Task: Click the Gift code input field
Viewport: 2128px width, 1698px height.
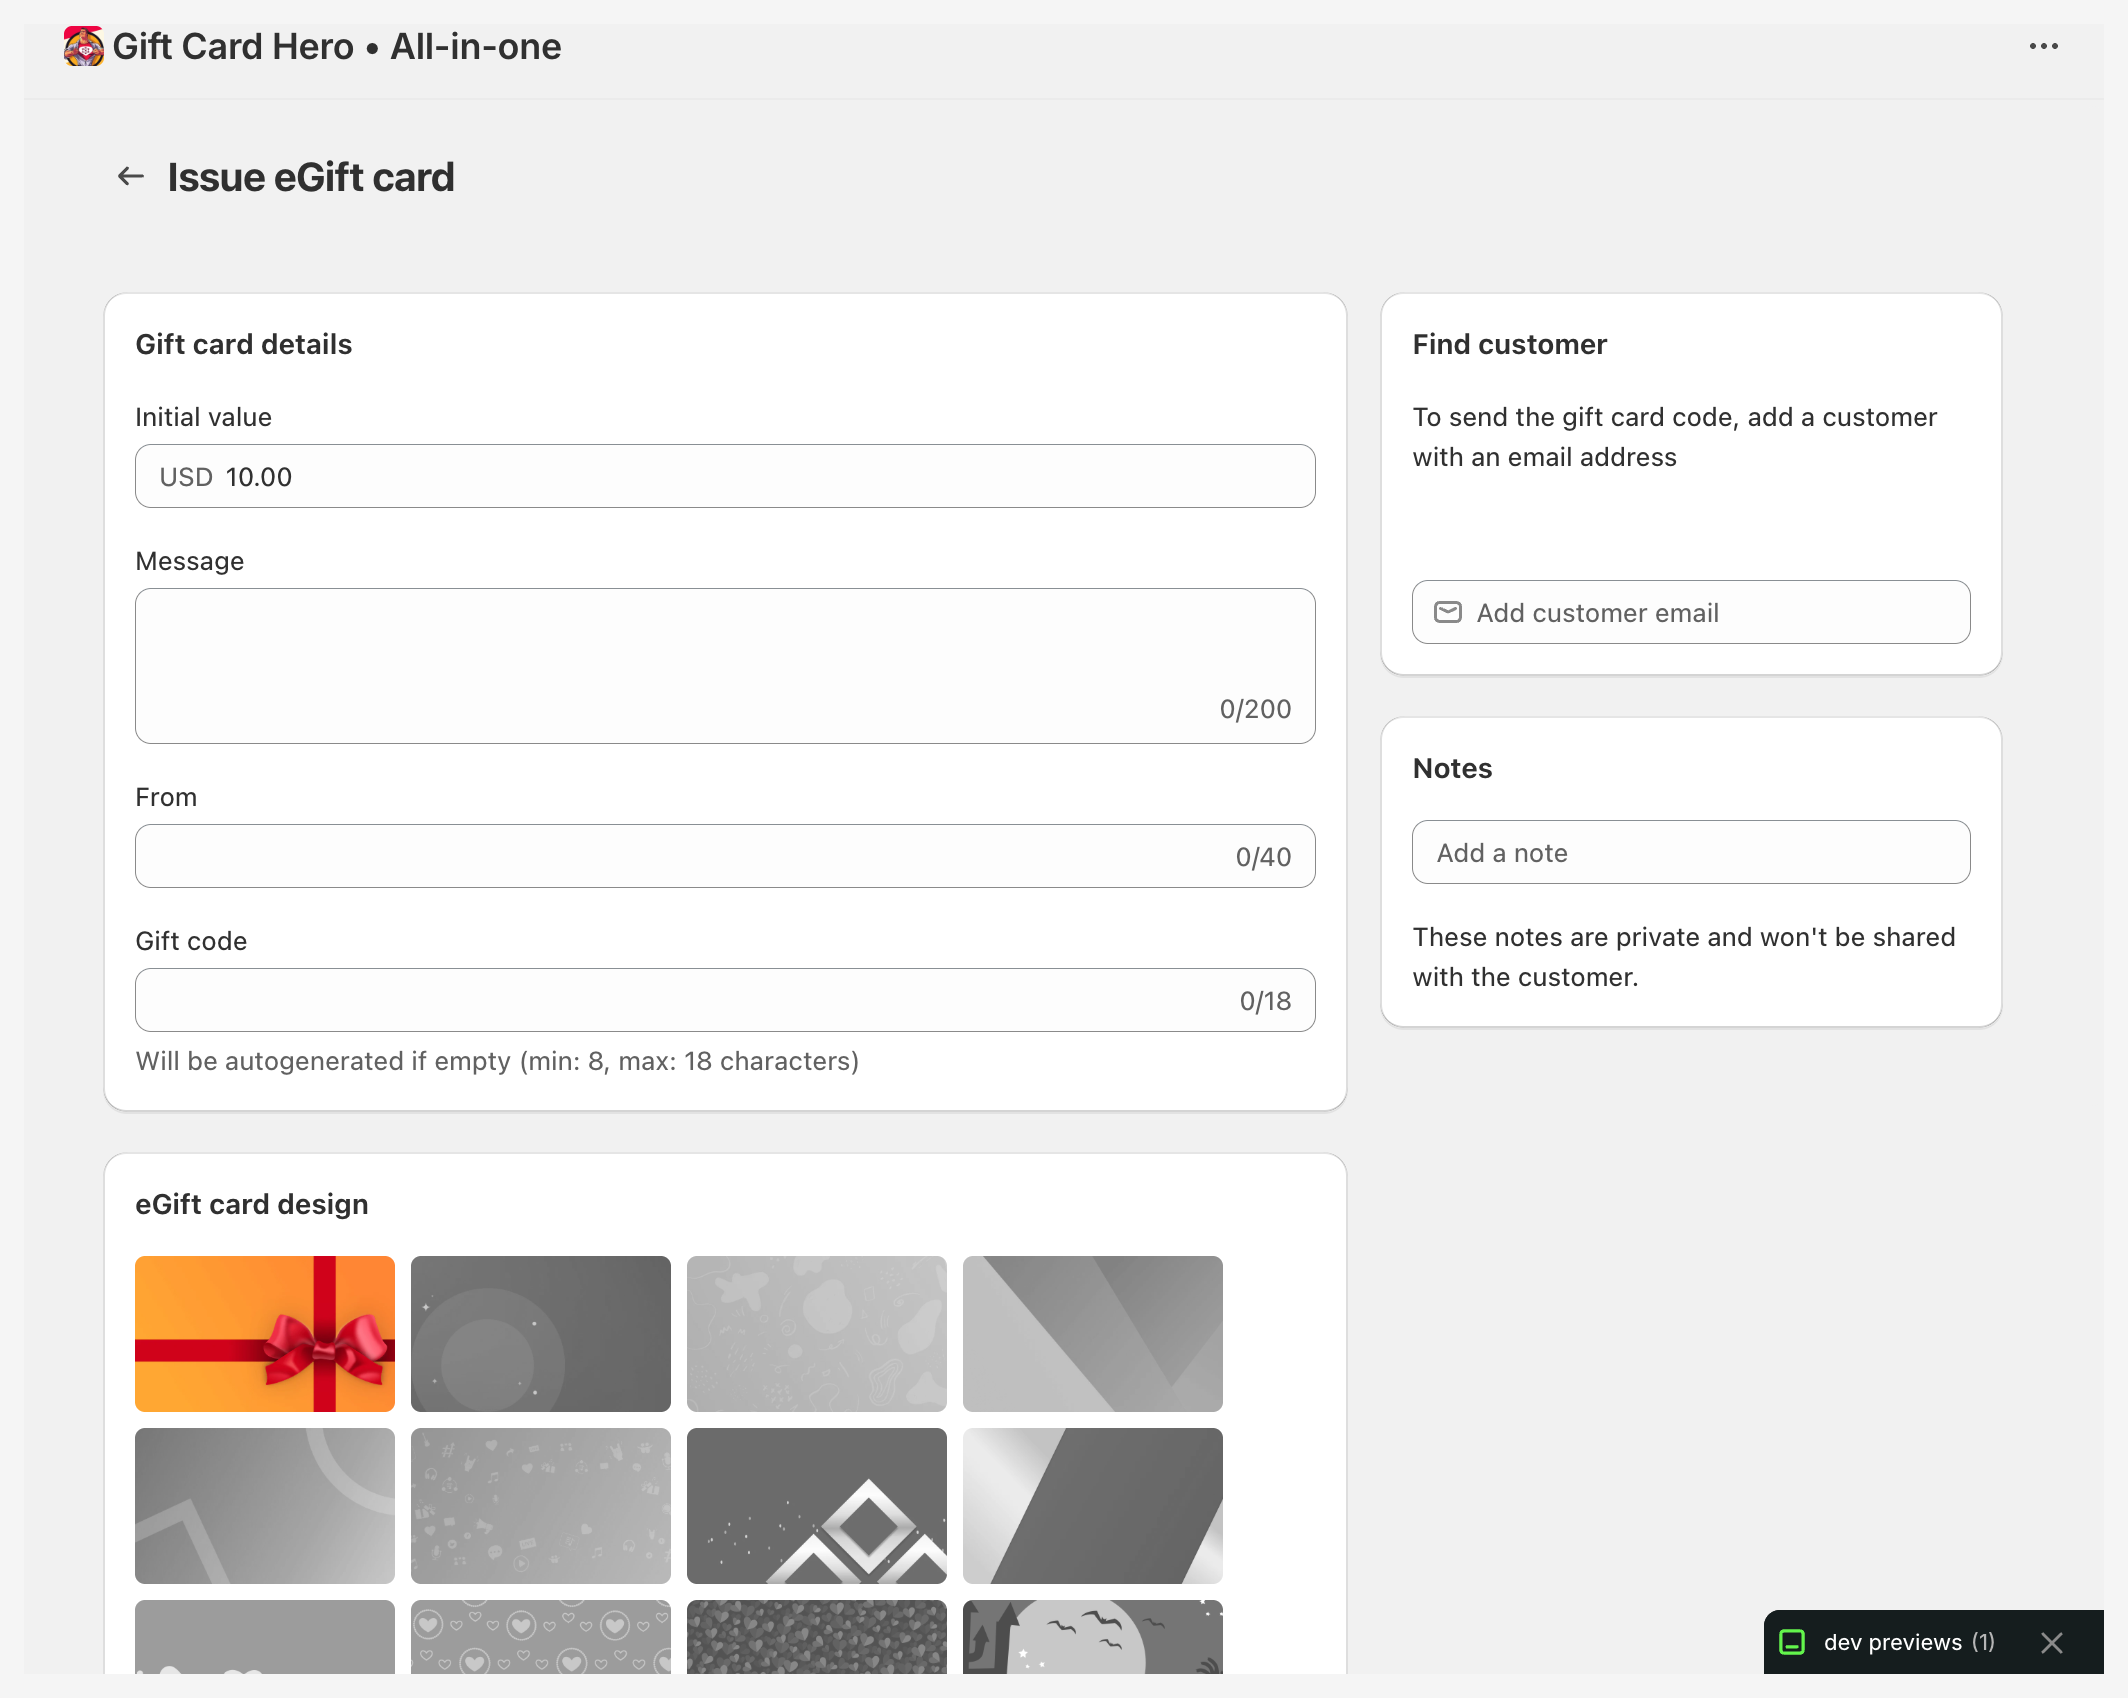Action: pyautogui.click(x=680, y=1000)
